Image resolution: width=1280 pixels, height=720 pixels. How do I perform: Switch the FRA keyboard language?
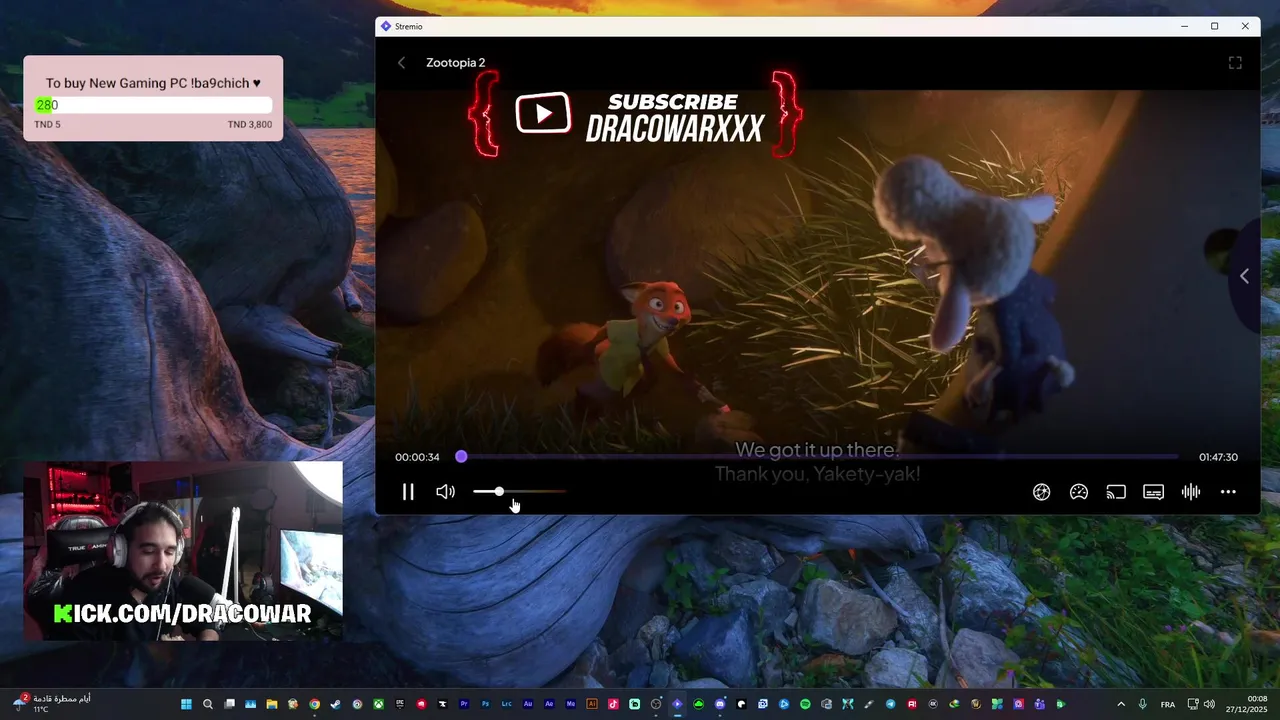[1168, 704]
